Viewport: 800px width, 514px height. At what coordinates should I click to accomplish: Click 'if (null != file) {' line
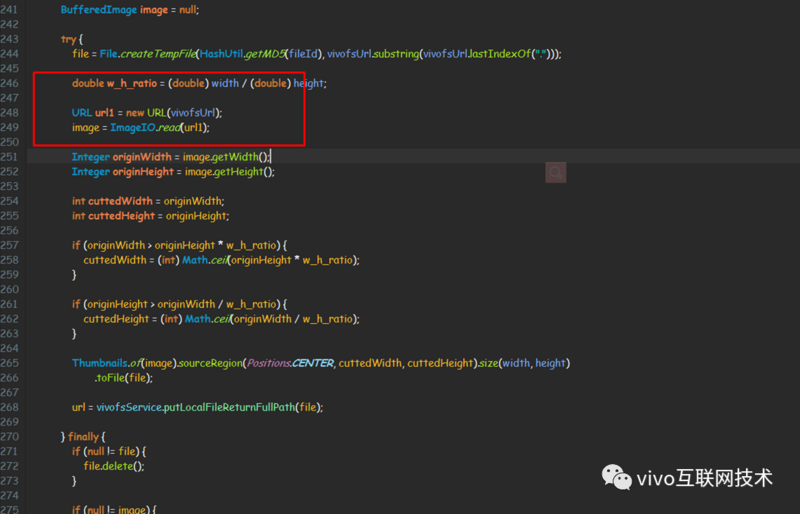(109, 451)
